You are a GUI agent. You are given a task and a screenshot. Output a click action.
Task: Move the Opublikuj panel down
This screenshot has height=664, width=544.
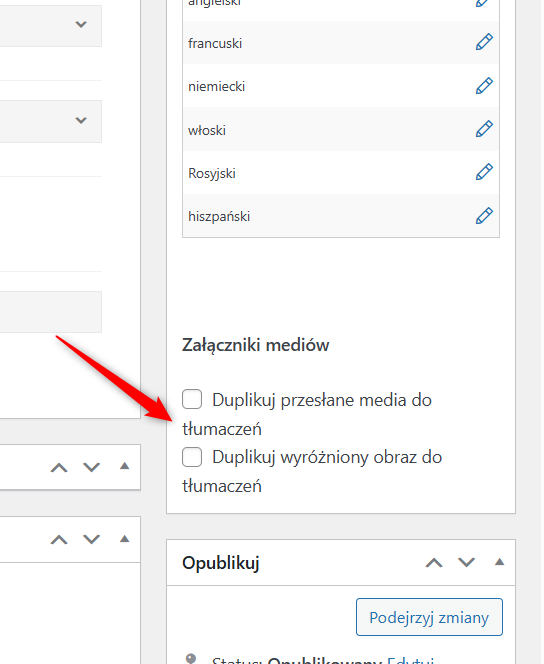coord(467,563)
